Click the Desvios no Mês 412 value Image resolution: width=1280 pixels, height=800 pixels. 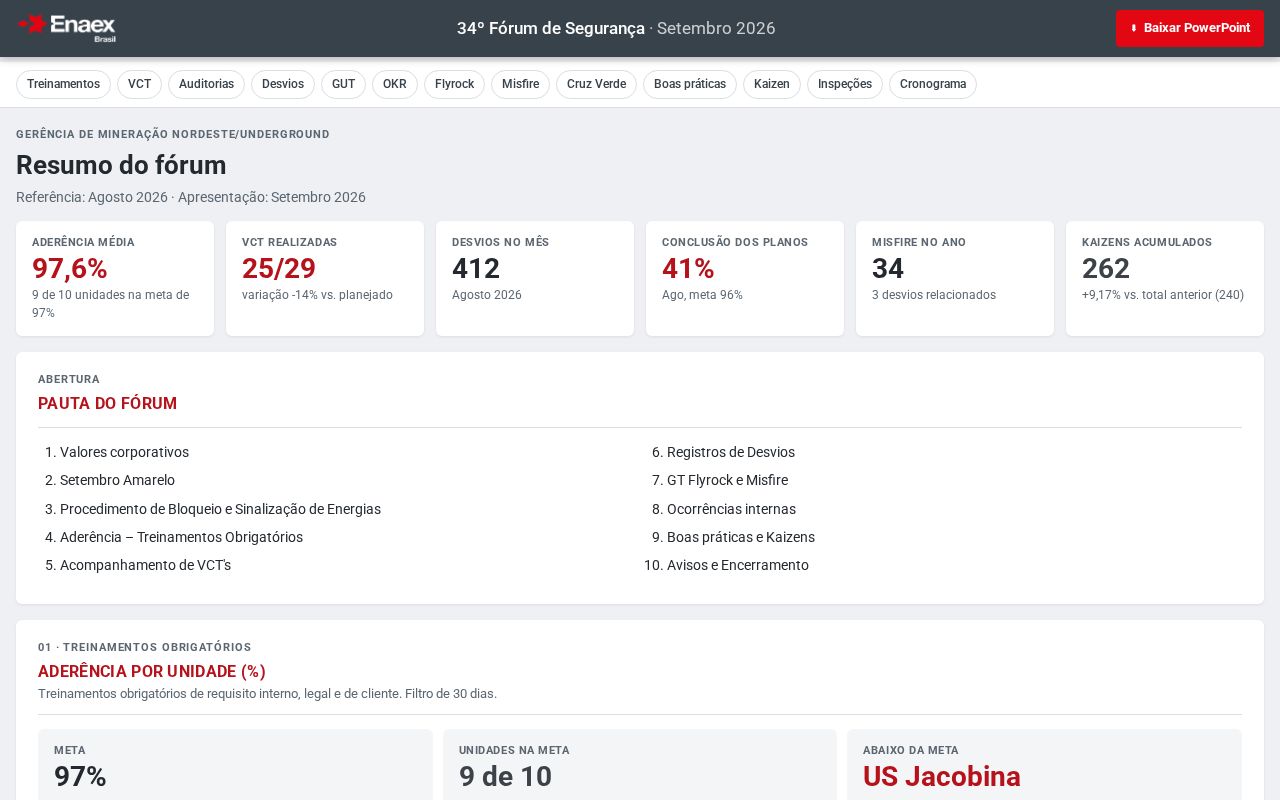pyautogui.click(x=476, y=269)
